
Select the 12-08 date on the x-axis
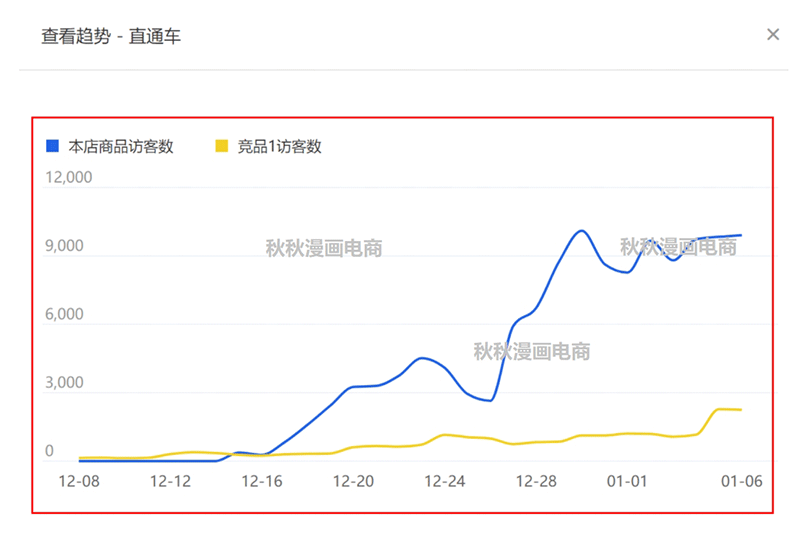78,481
